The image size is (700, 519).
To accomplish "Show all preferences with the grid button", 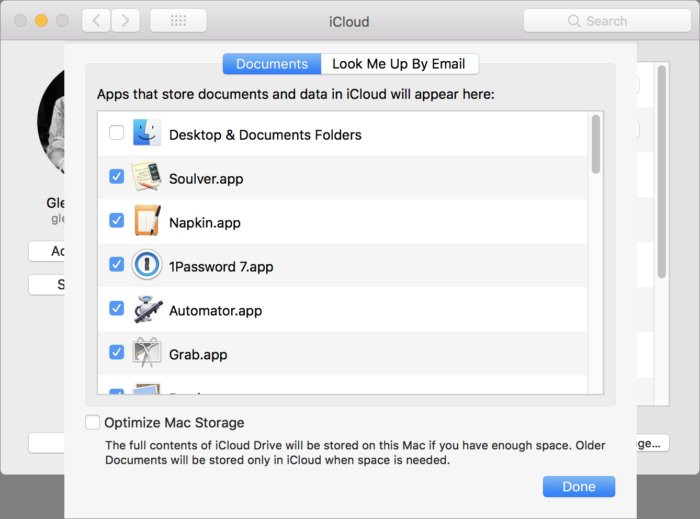I will [x=178, y=21].
